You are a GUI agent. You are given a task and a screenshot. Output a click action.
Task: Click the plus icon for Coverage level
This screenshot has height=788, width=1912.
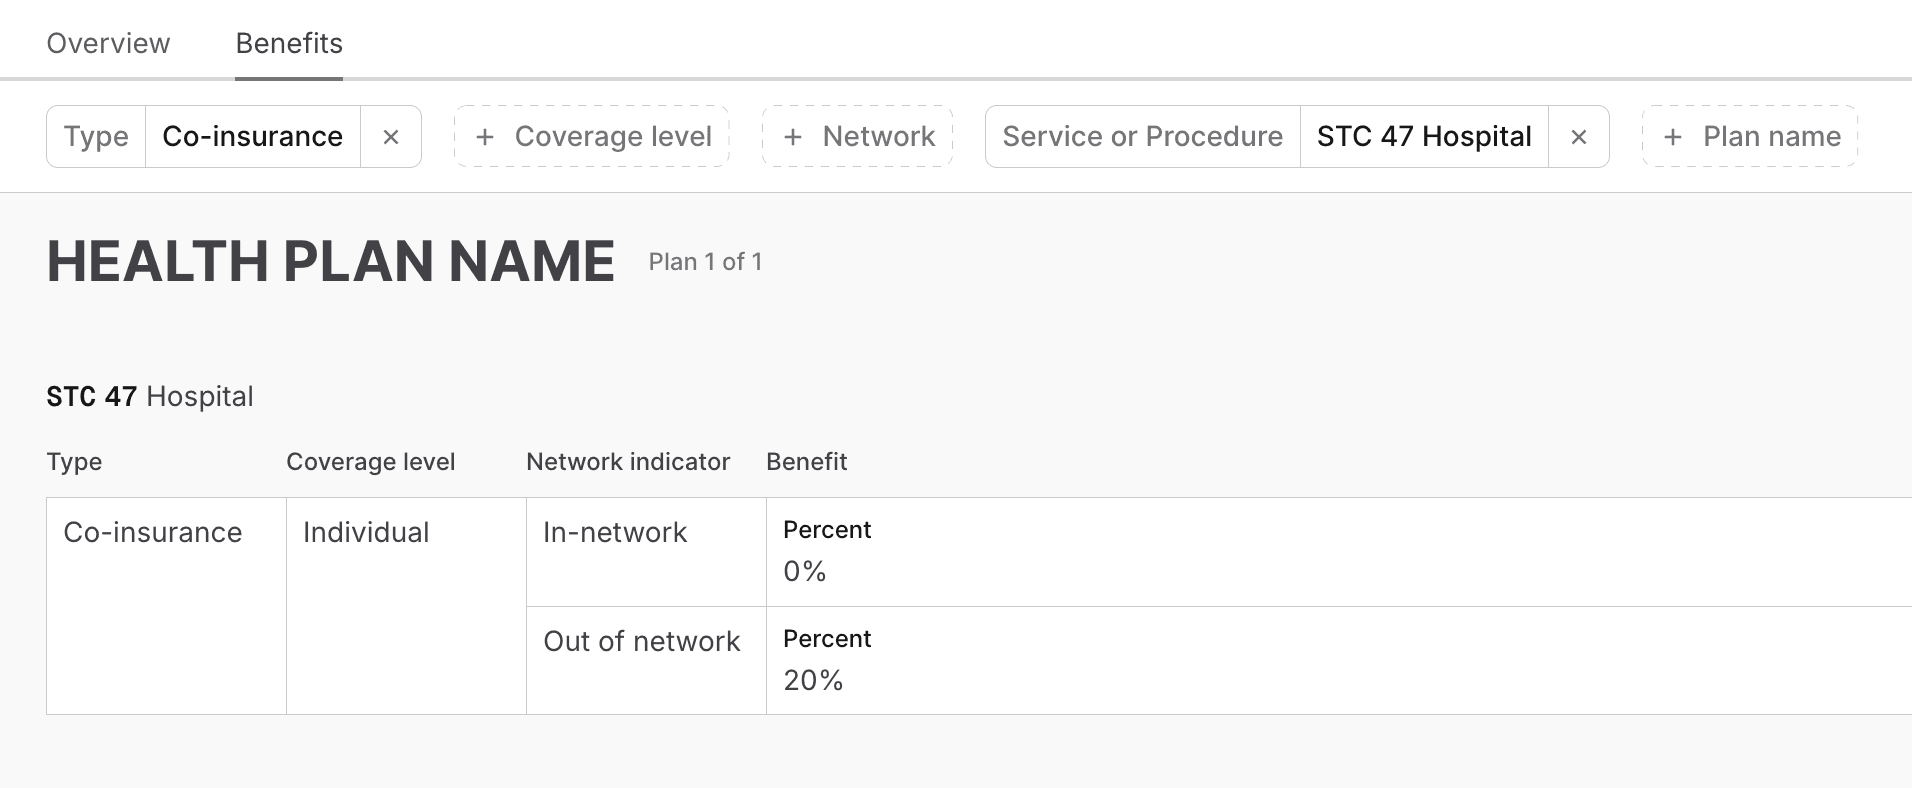click(x=485, y=137)
